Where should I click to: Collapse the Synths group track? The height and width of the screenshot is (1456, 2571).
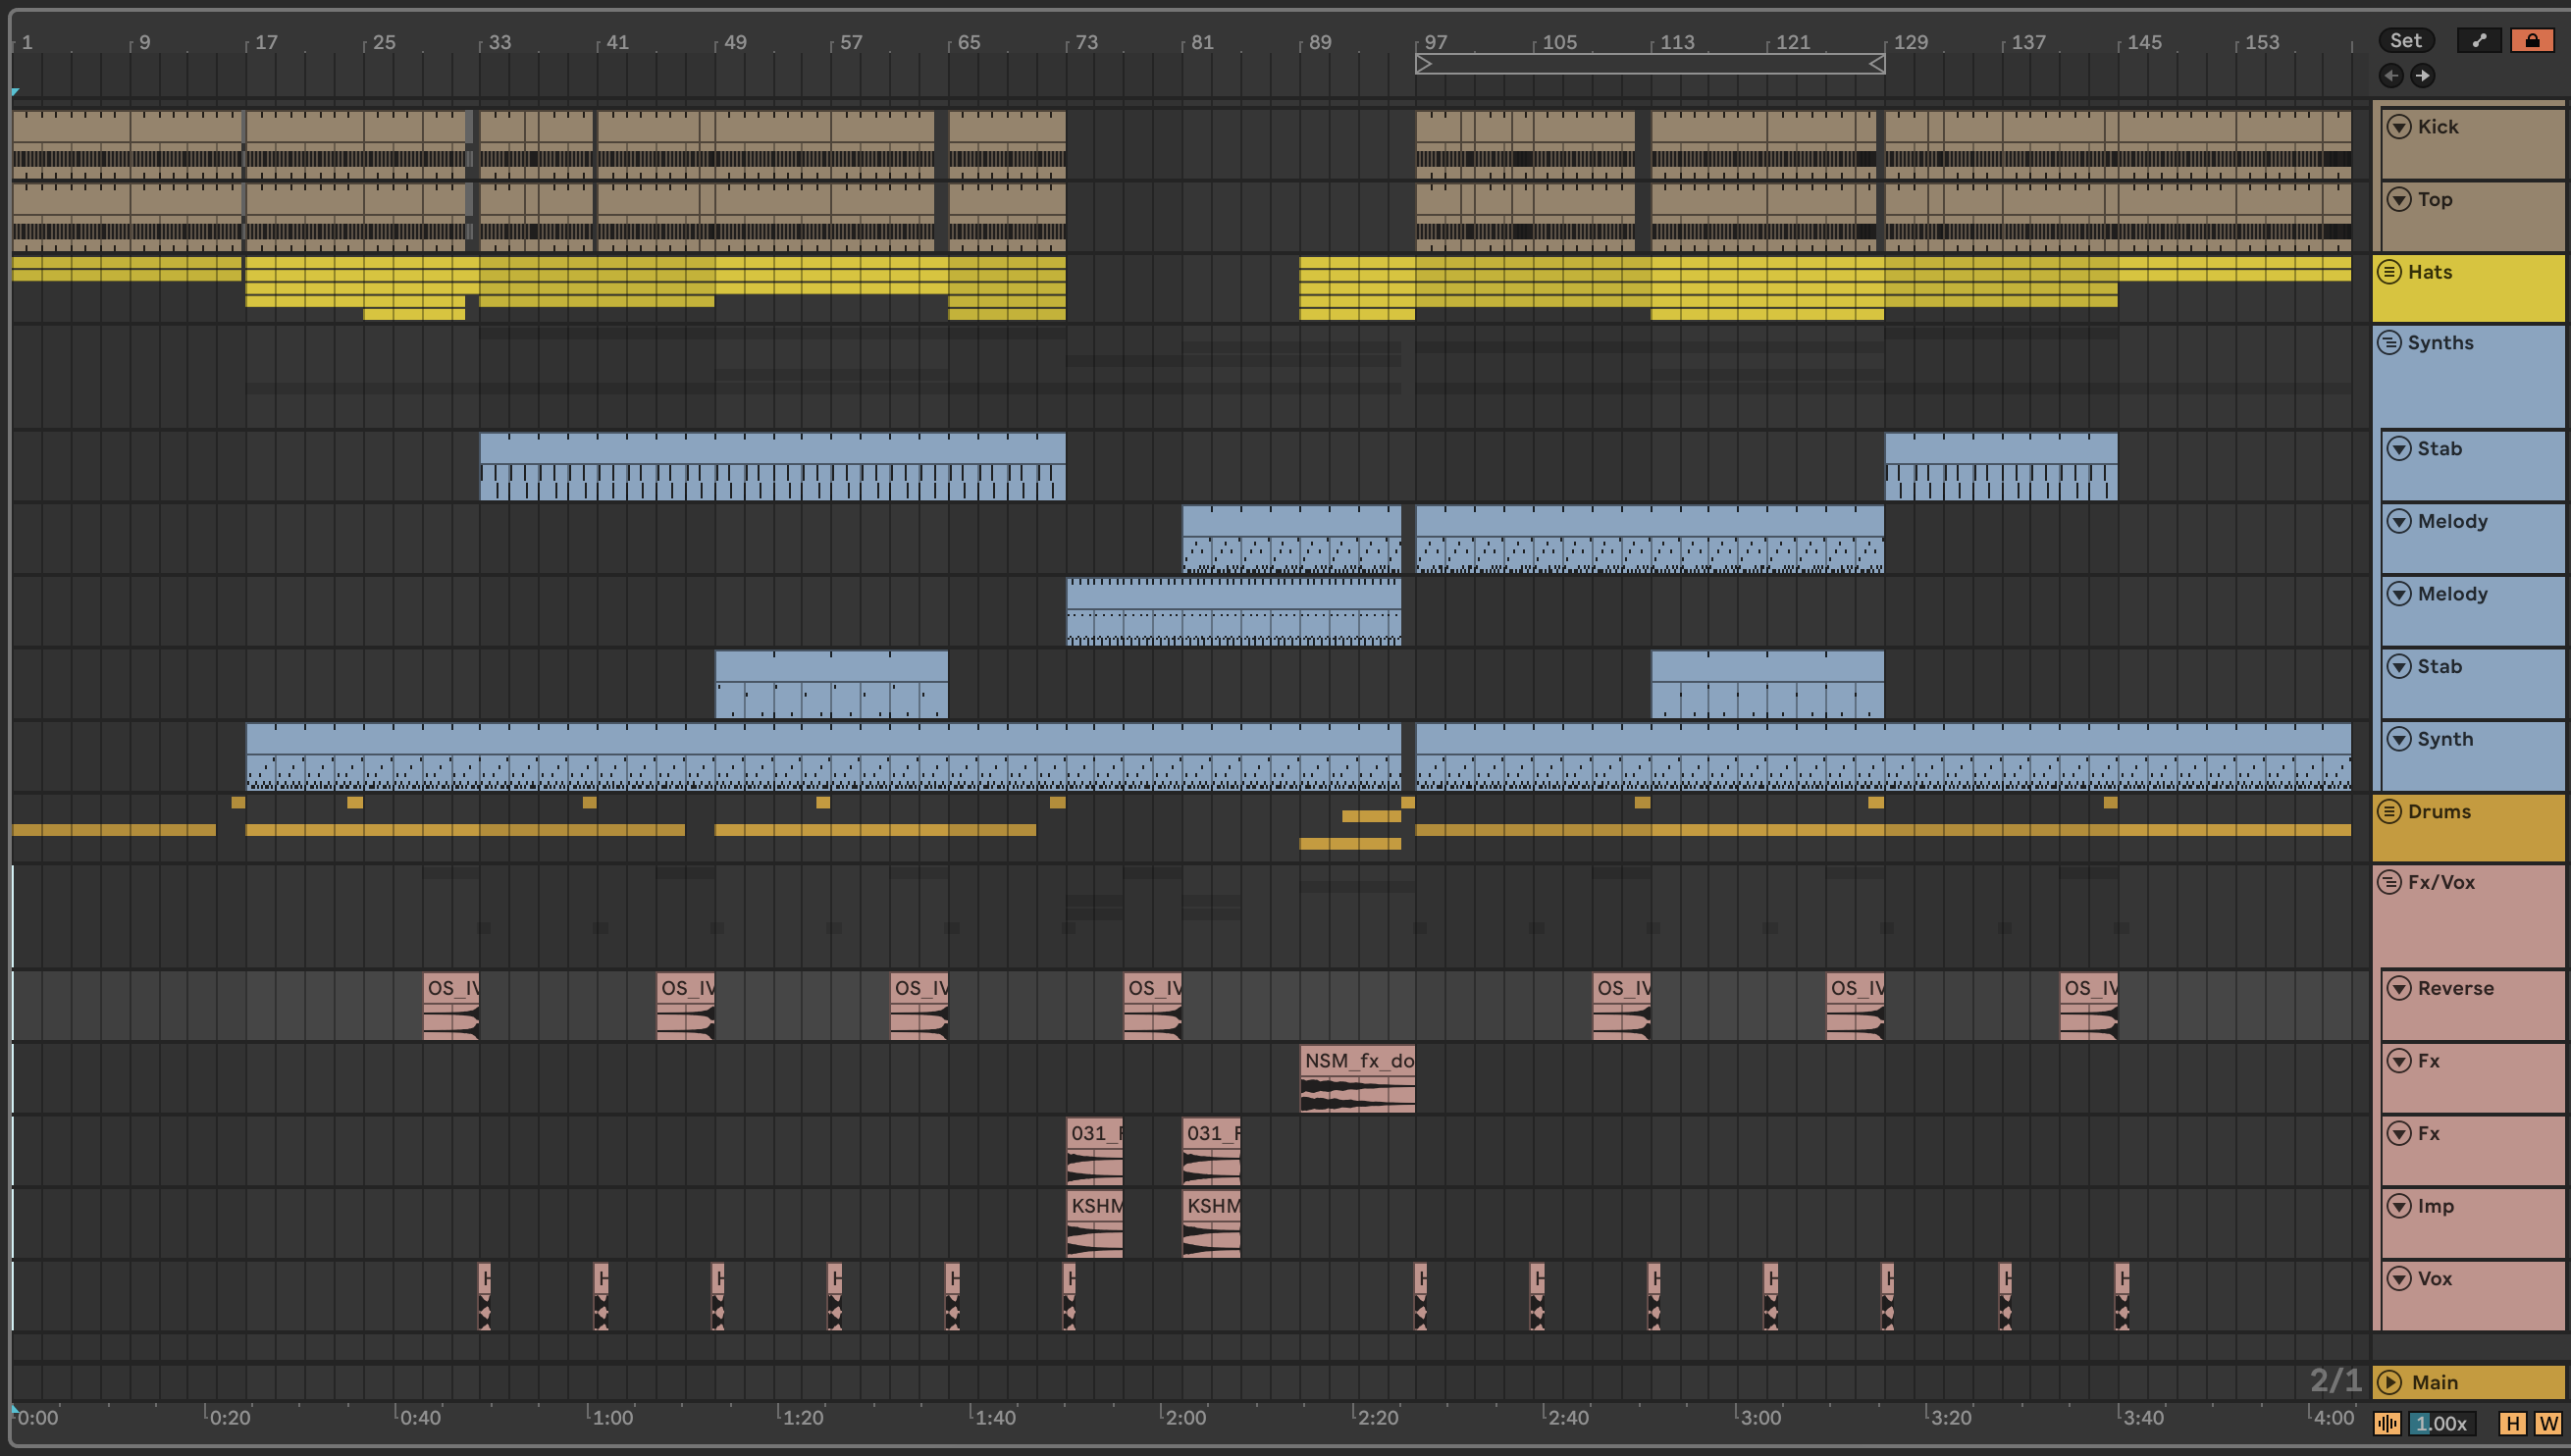pos(2389,343)
